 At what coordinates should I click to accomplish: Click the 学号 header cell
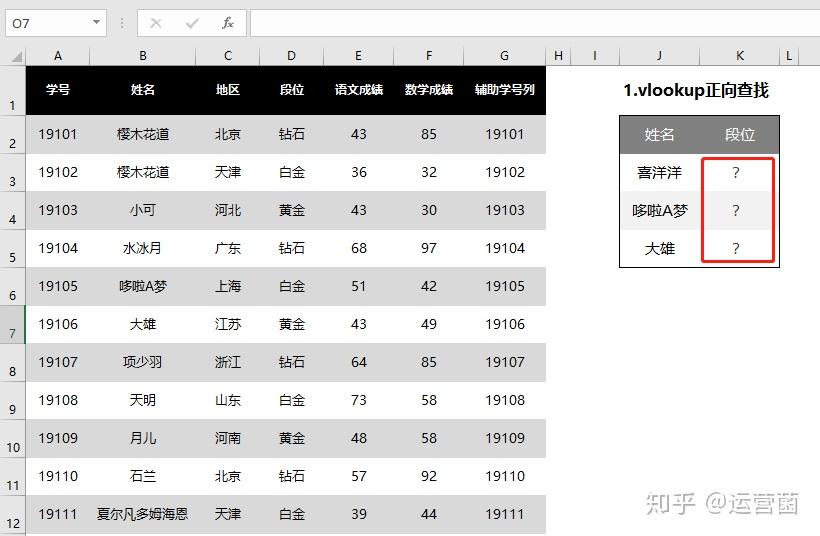[58, 90]
